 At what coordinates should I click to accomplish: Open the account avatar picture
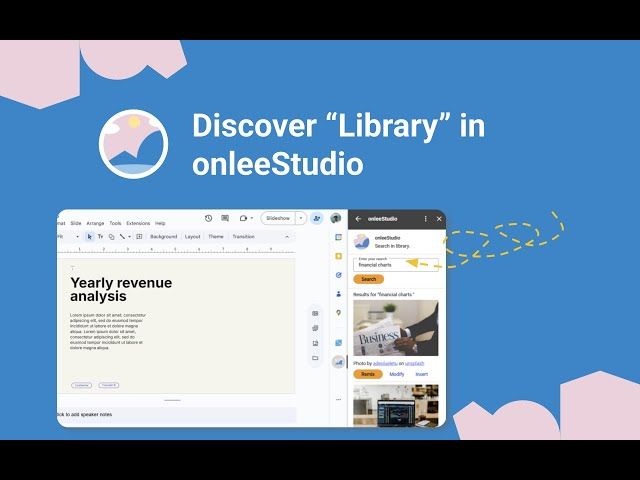[x=336, y=218]
